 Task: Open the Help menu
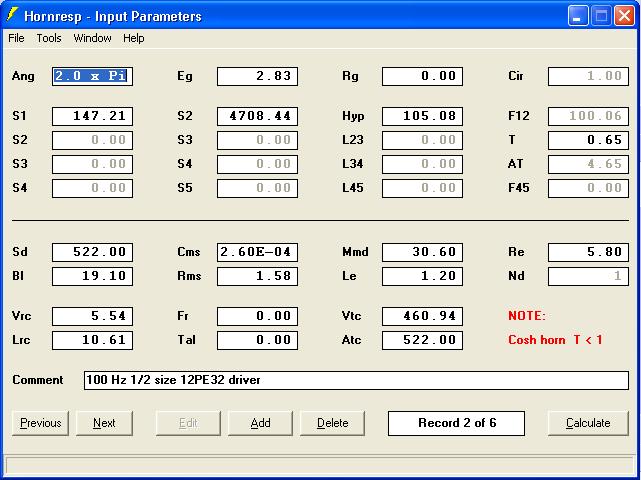pyautogui.click(x=134, y=38)
